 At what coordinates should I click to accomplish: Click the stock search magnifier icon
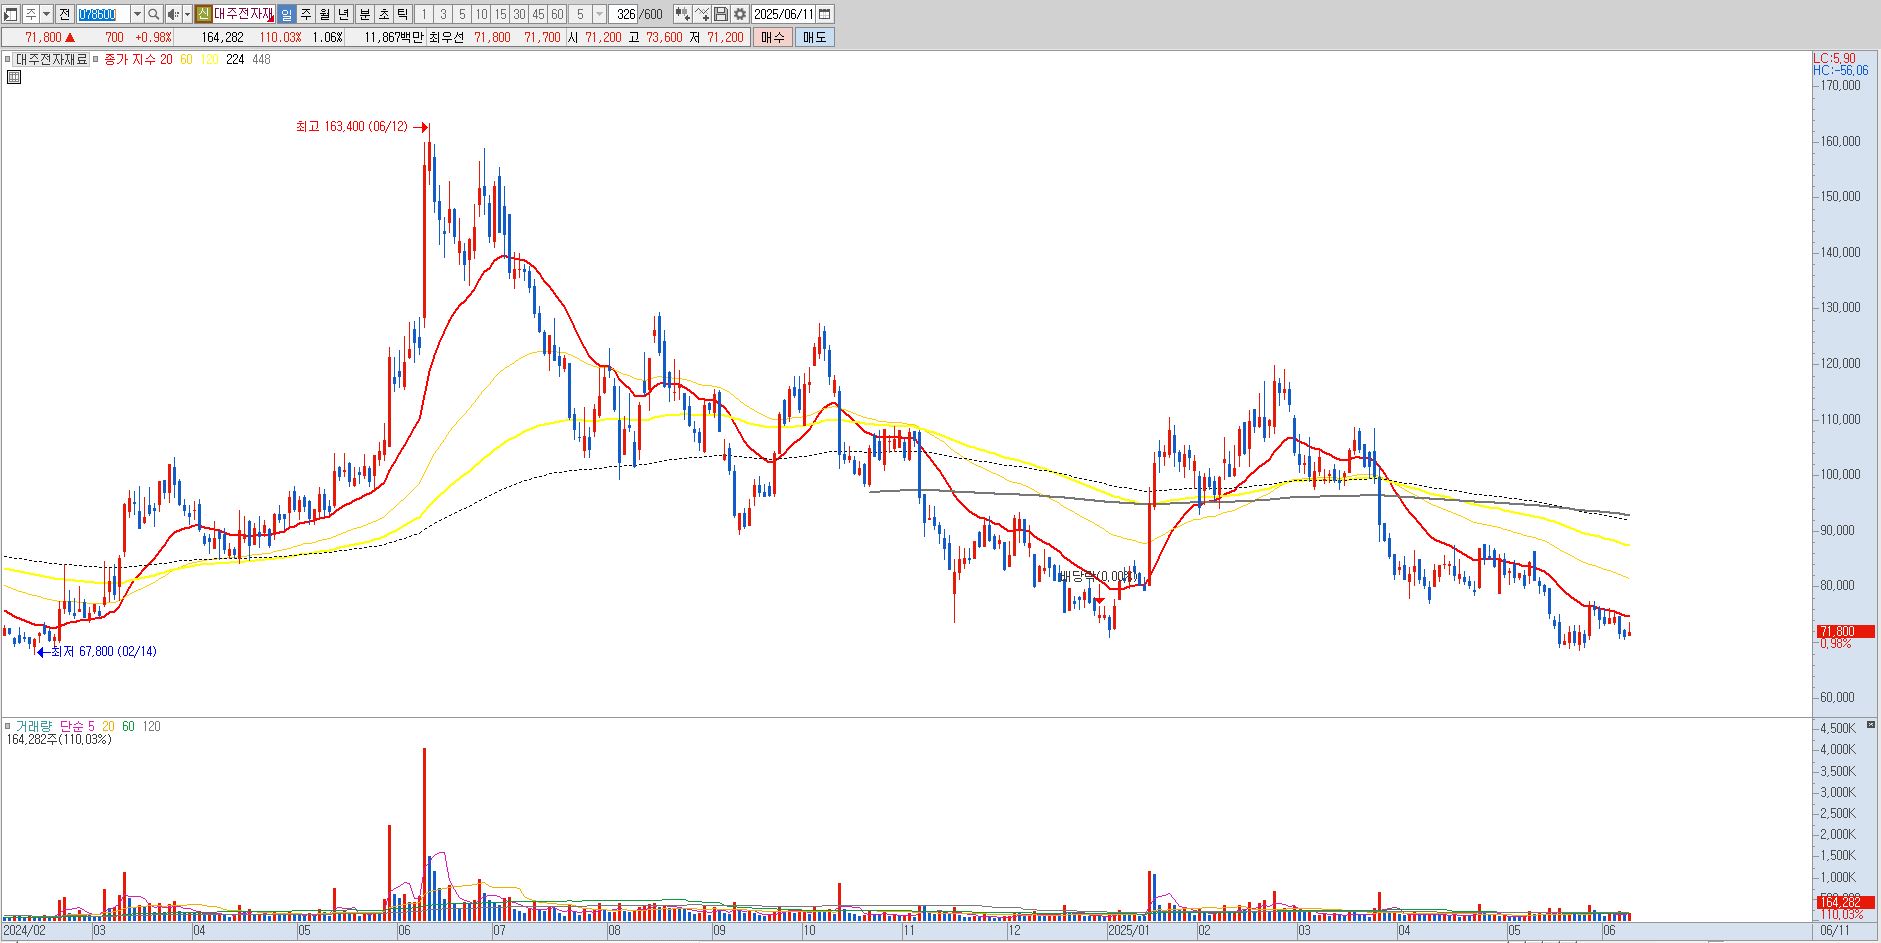[x=153, y=14]
